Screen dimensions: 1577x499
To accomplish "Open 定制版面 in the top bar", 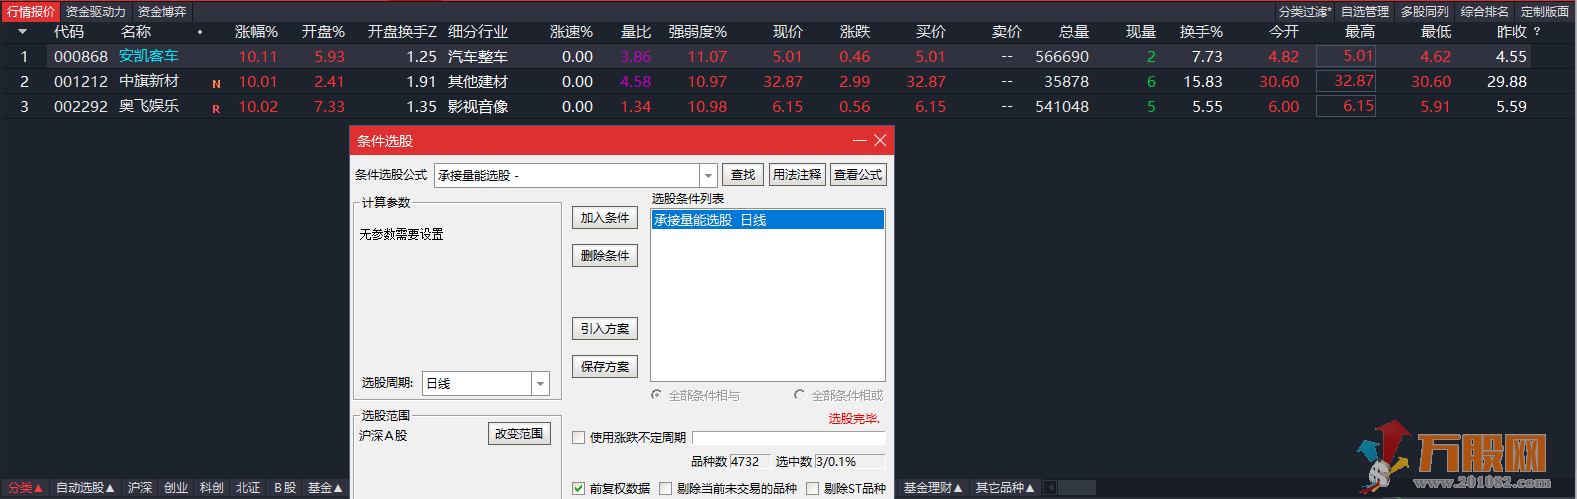I will point(1545,12).
